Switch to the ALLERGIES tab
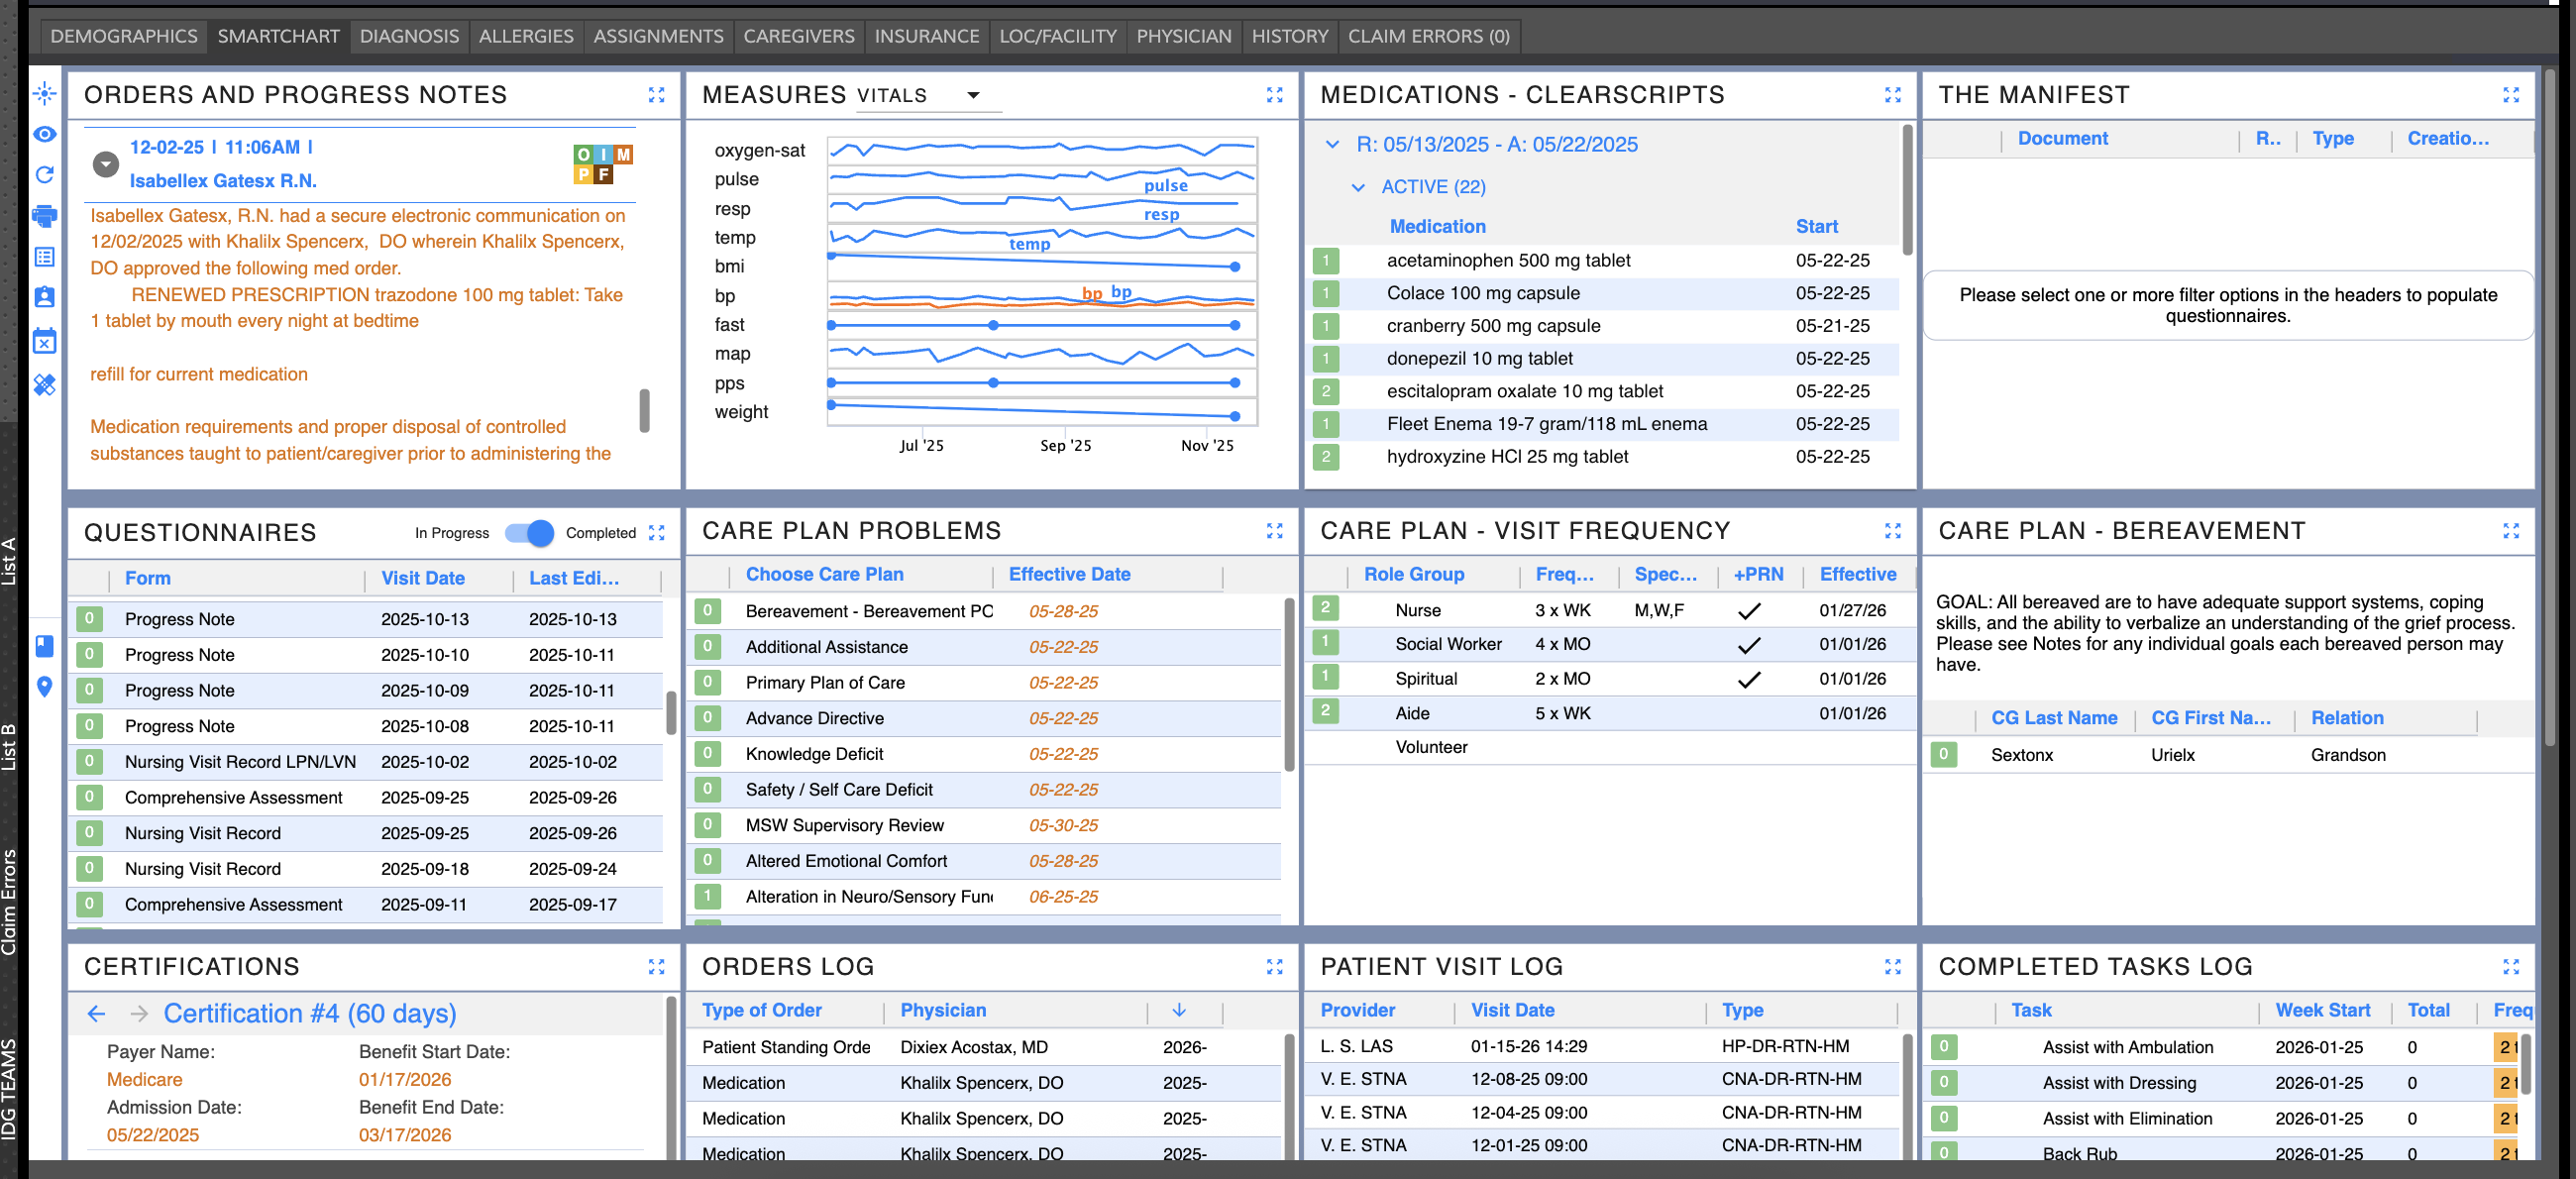2576x1179 pixels. pos(525,36)
